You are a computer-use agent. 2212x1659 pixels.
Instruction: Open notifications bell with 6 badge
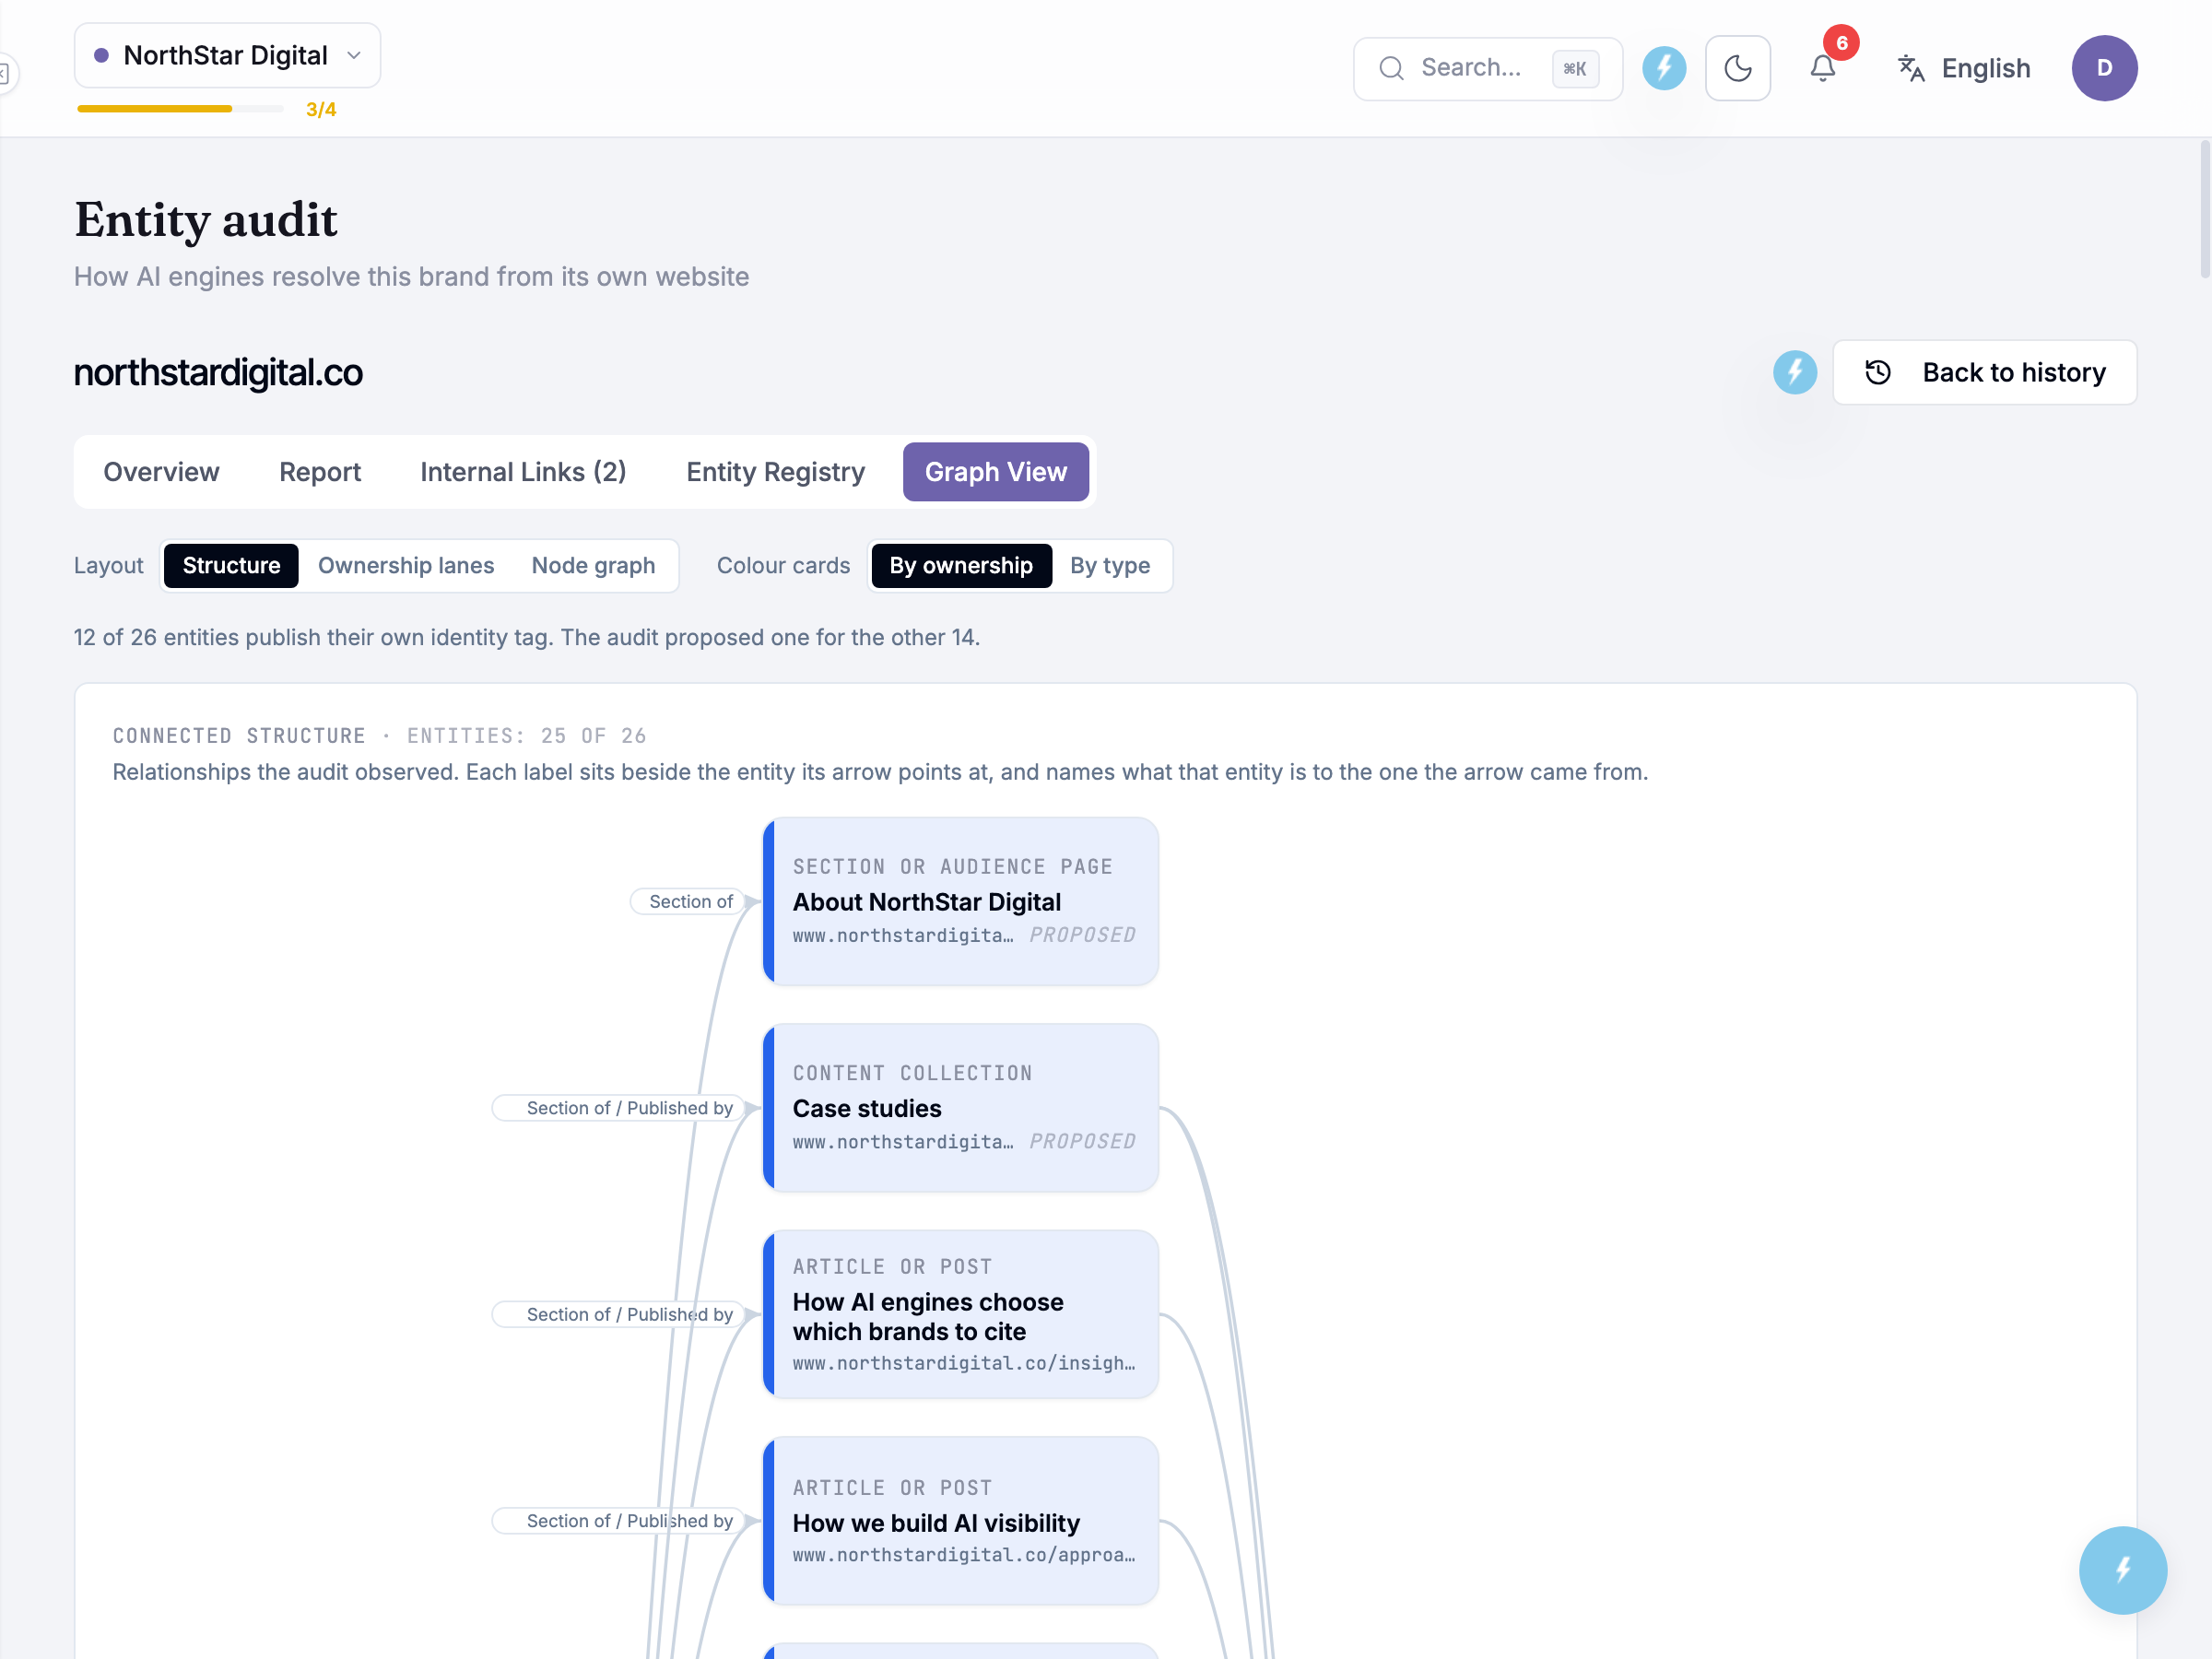tap(1823, 68)
